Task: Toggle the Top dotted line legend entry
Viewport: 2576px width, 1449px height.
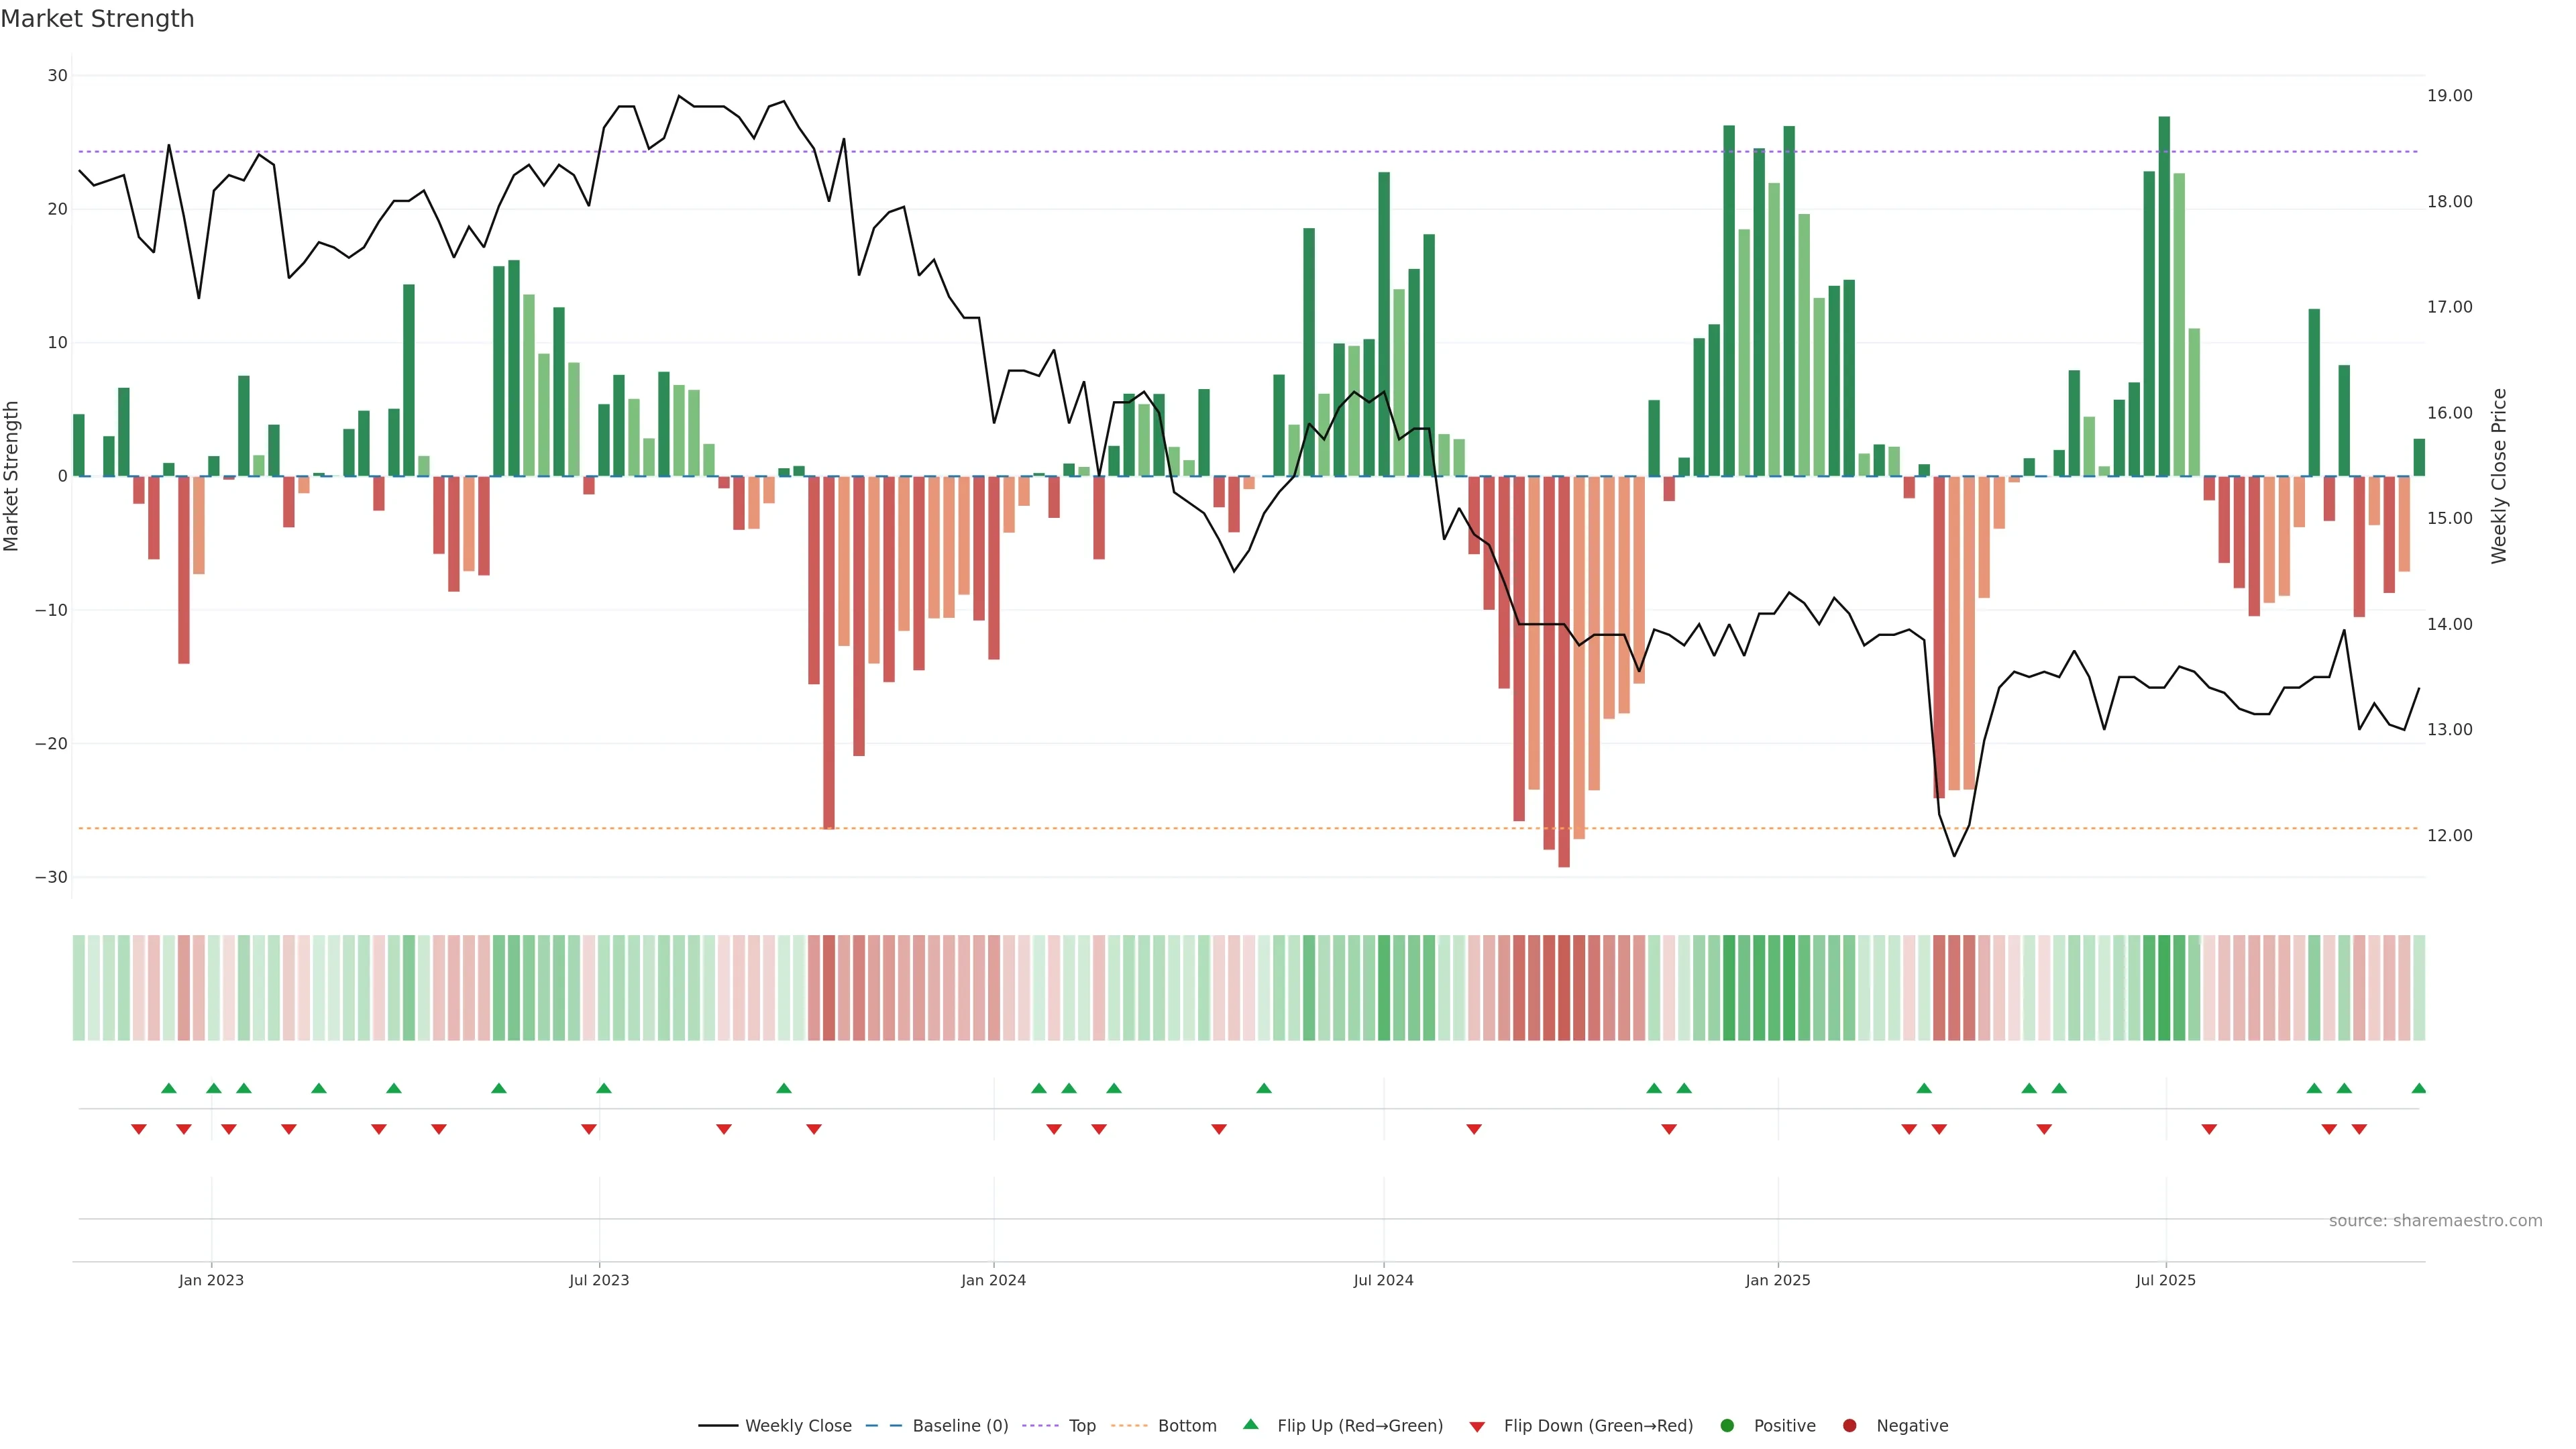Action: point(1081,1425)
